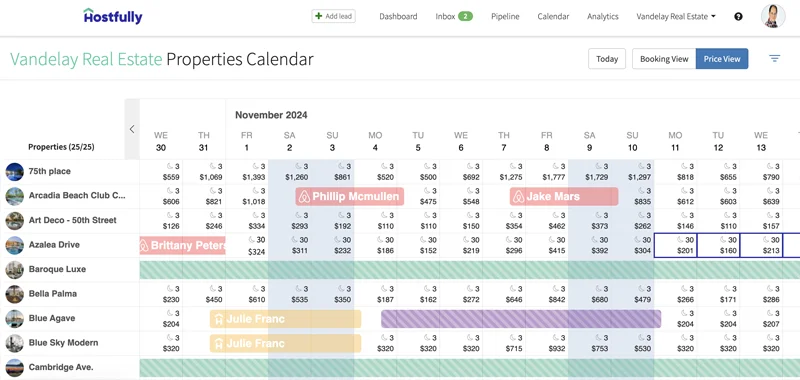
Task: Open Julie Franc booking on Blue Agave
Action: click(285, 319)
